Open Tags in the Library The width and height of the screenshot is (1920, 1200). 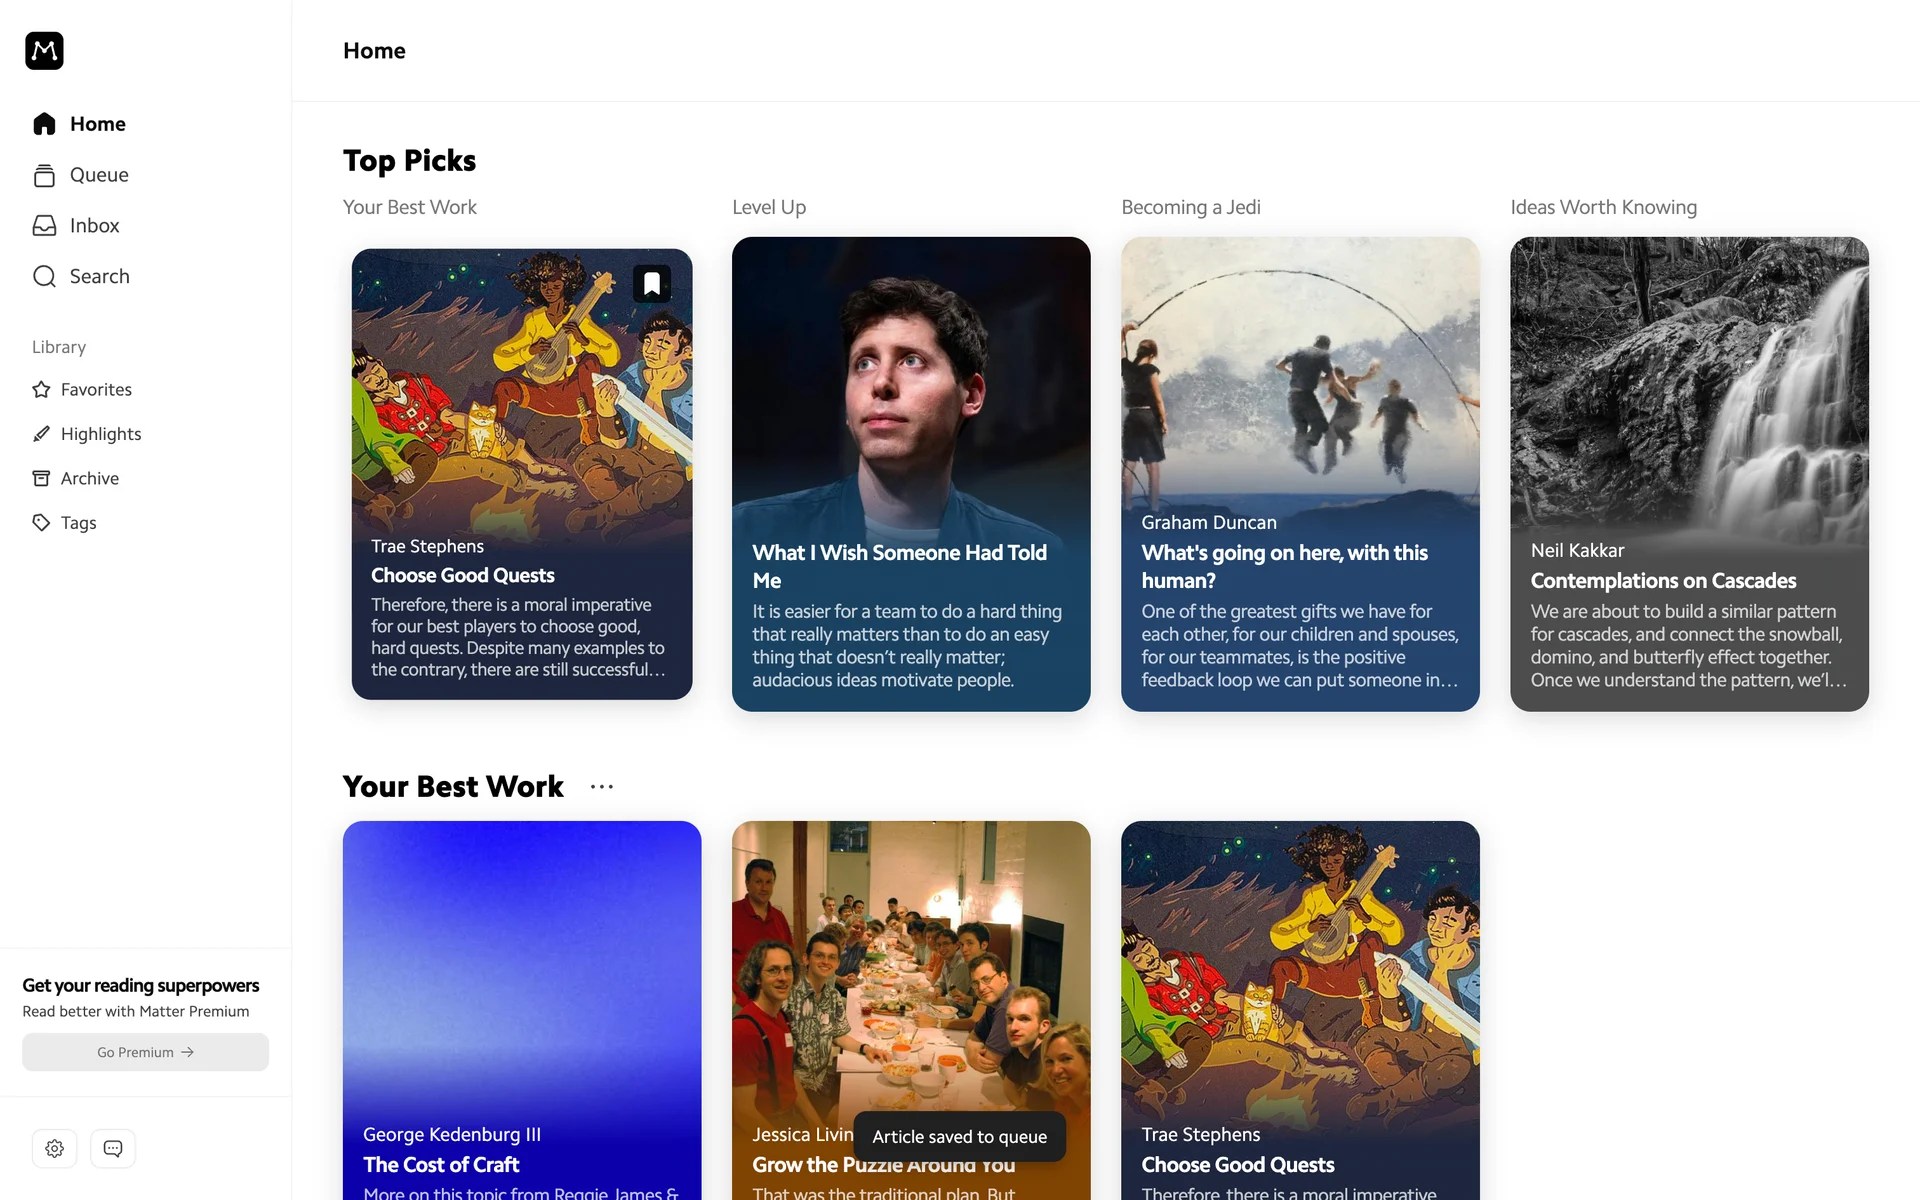pos(64,523)
